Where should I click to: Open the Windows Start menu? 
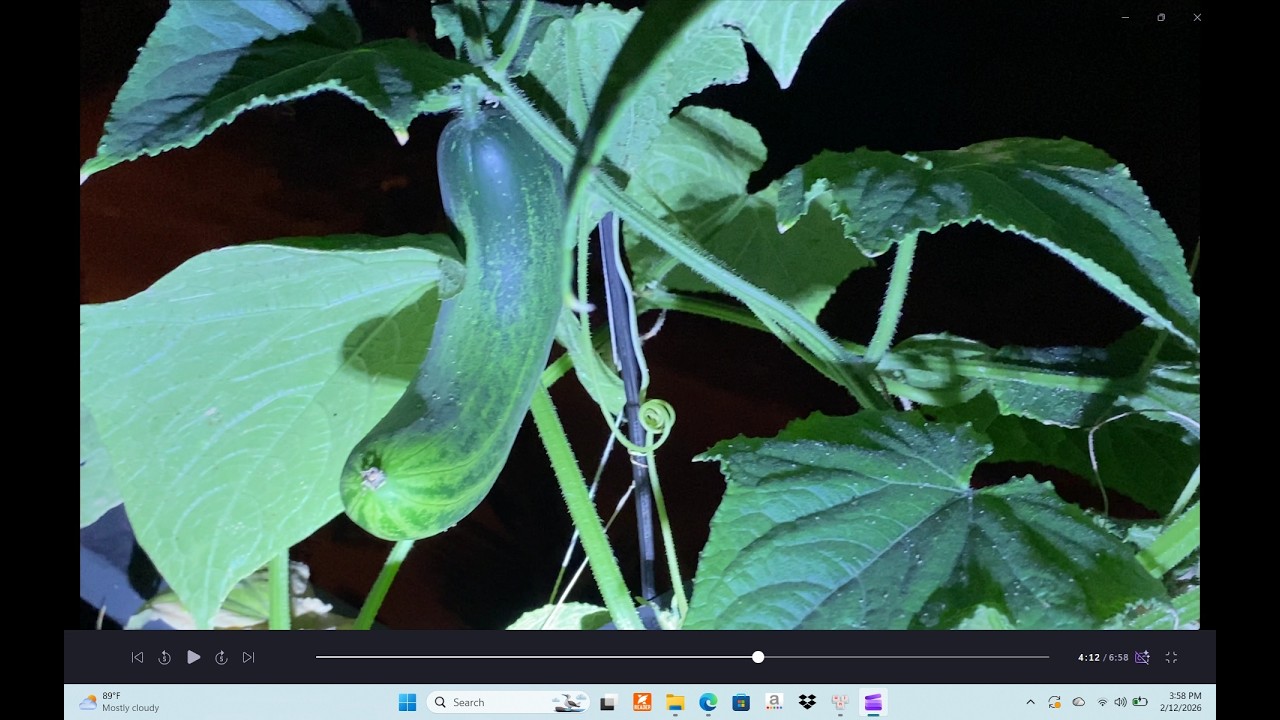(x=407, y=702)
